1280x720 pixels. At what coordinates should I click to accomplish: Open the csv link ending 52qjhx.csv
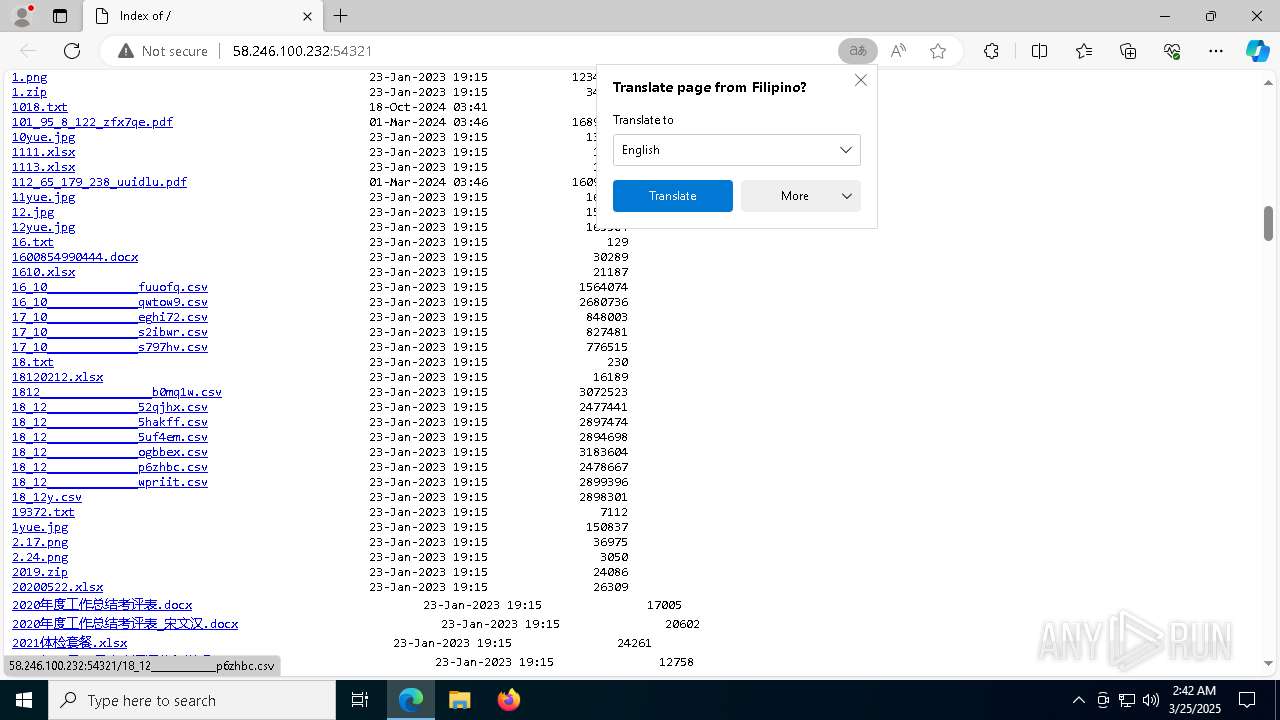[110, 407]
